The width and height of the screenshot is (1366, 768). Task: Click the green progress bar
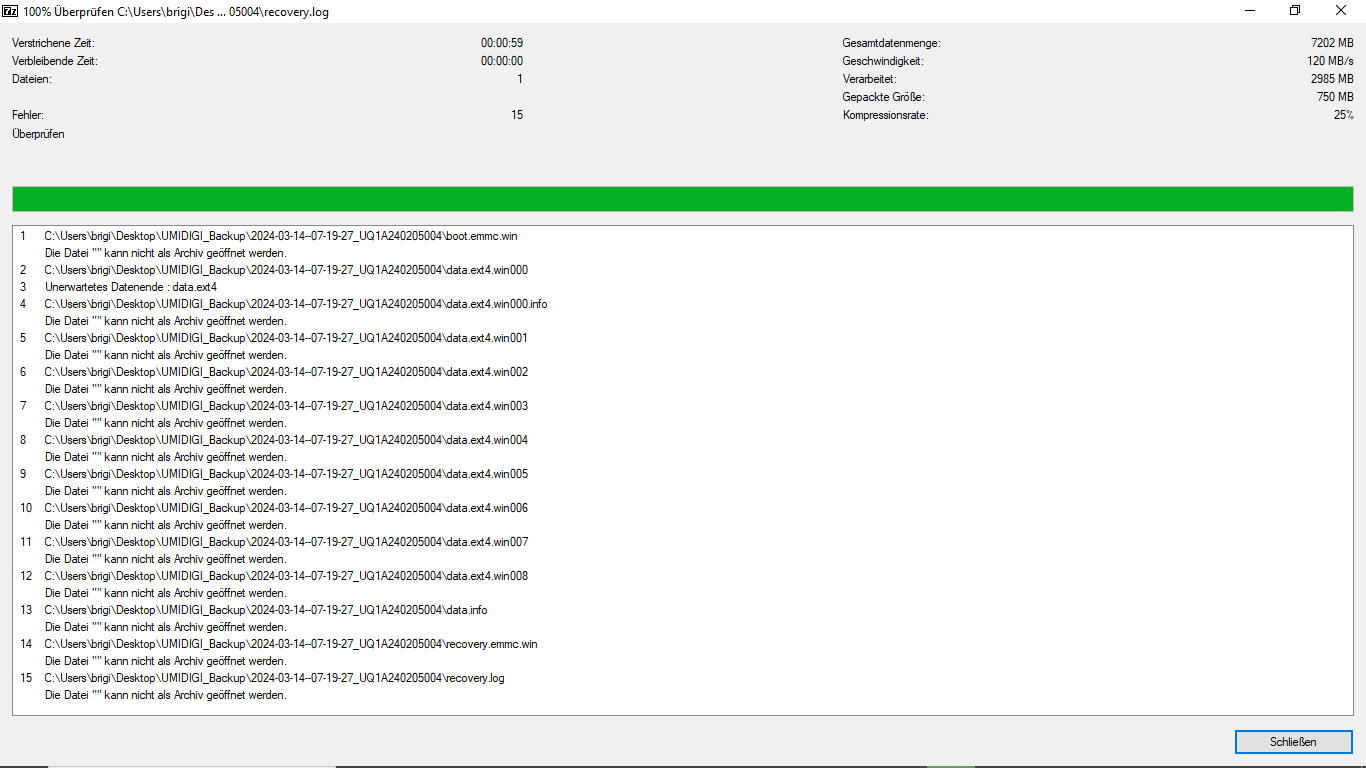point(682,198)
